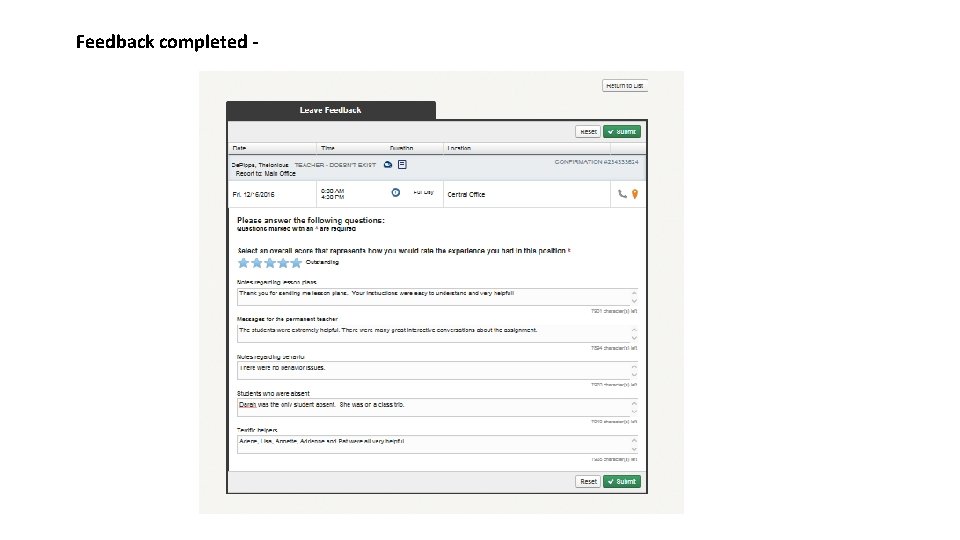Click the orange map pin location icon
Screen dimensions: 960x540
point(635,194)
